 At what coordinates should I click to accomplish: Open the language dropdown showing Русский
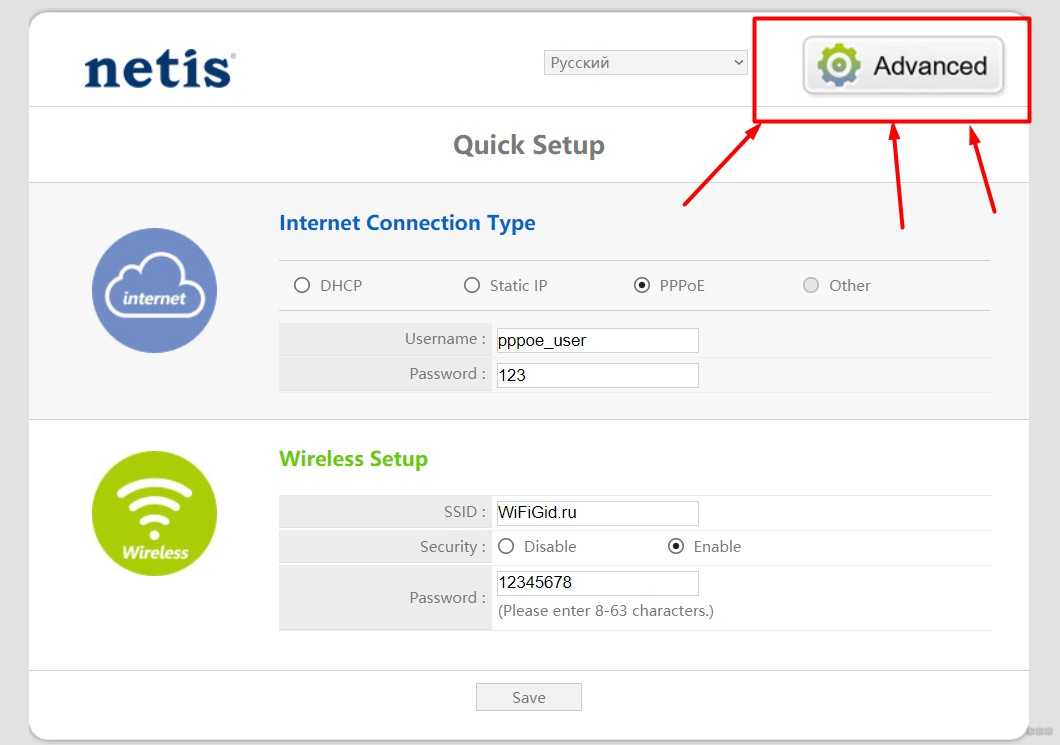(x=646, y=63)
